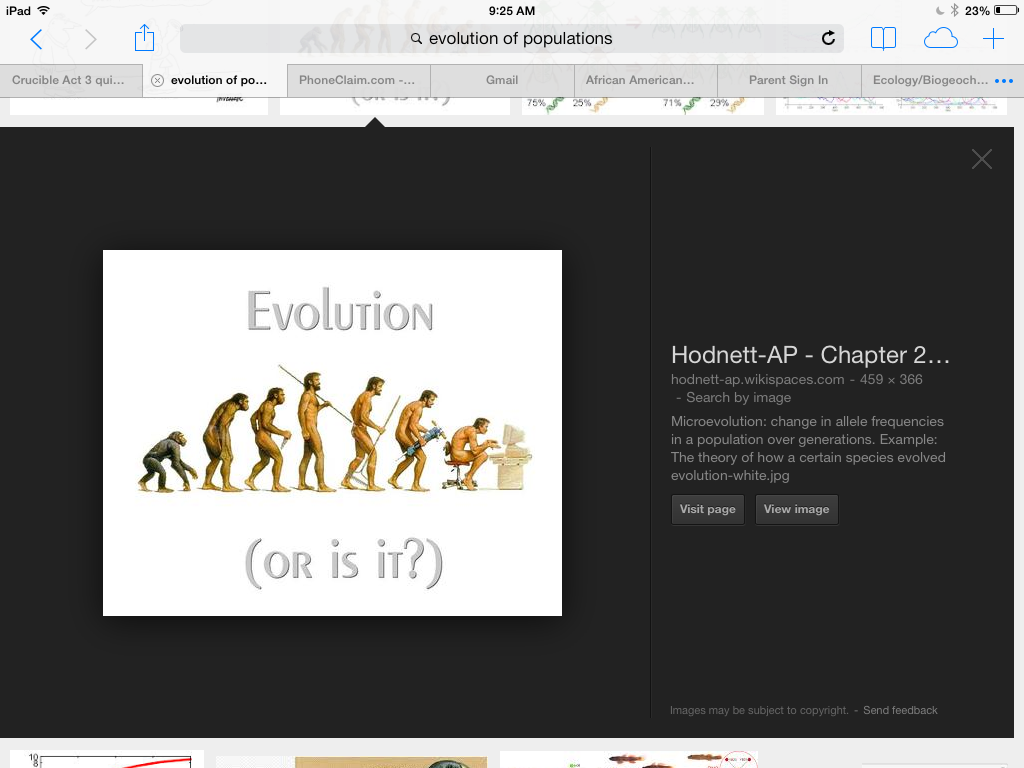Switch to the Crucible Act 3 tab
The height and width of the screenshot is (768, 1024).
(x=68, y=80)
